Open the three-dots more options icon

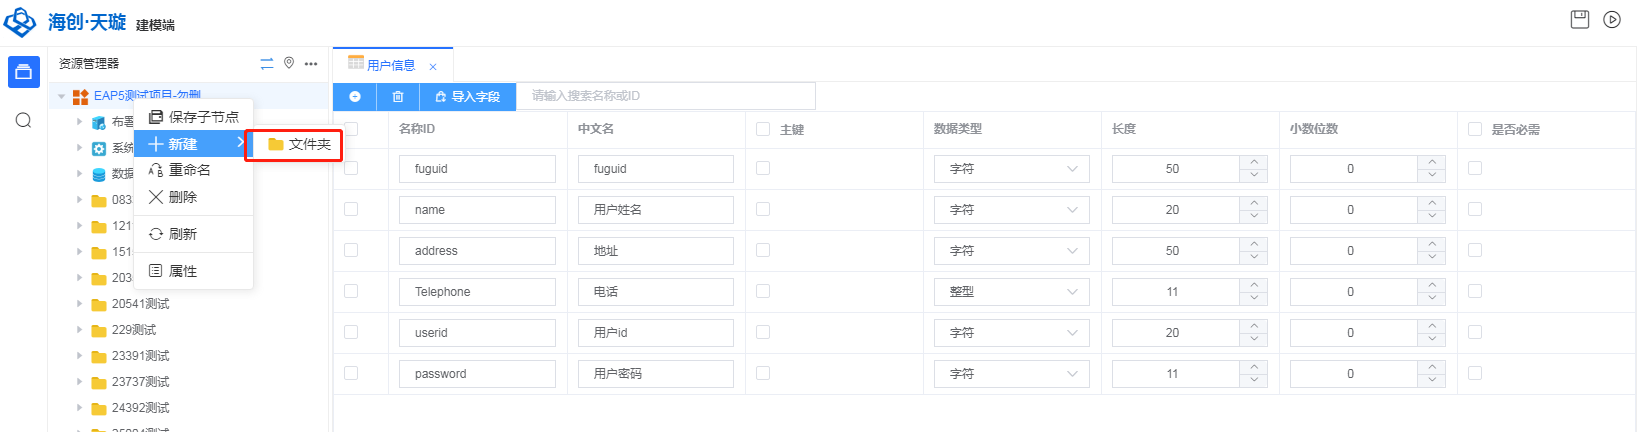(311, 64)
